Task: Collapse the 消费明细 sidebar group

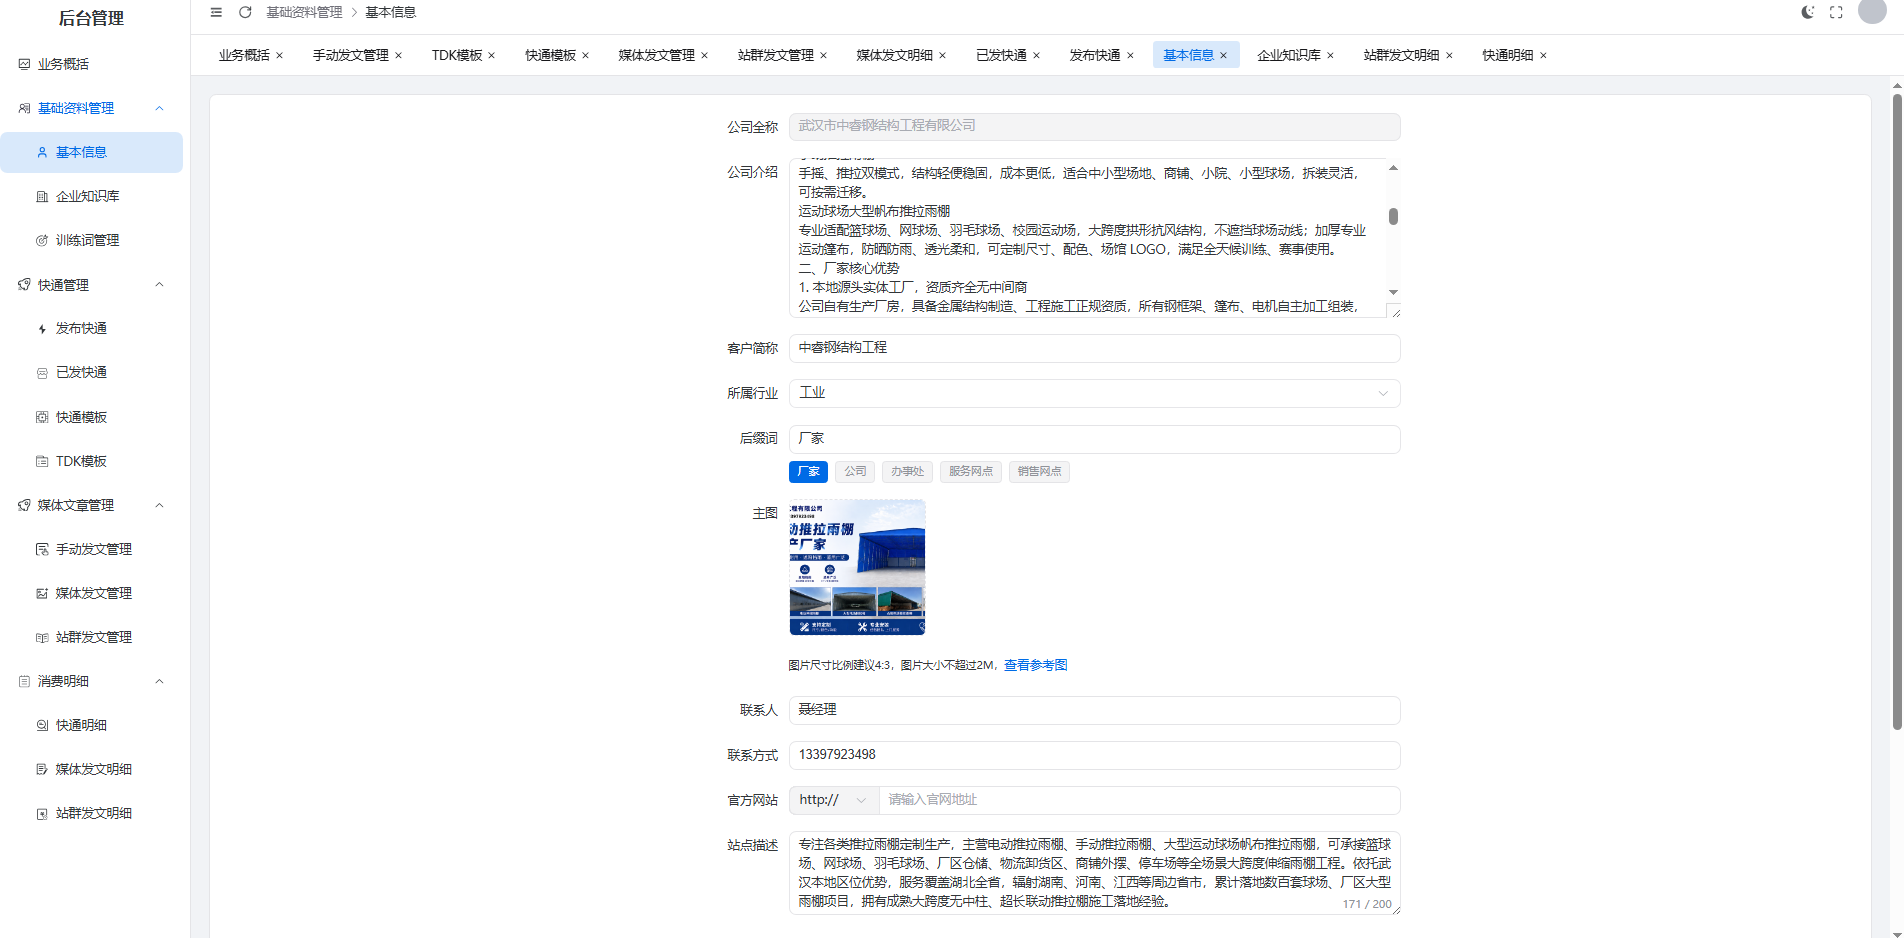Action: 91,681
